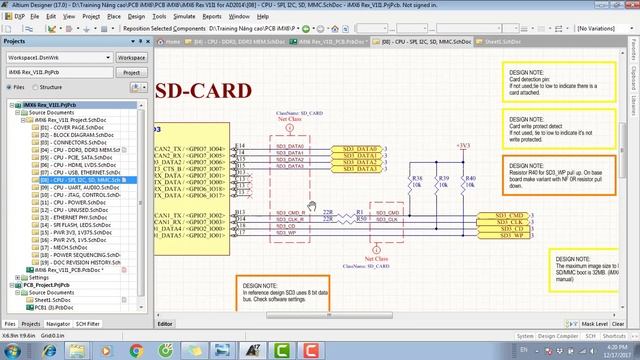Click the Mask Level button
Image resolution: width=640 pixels, height=360 pixels.
tap(594, 324)
